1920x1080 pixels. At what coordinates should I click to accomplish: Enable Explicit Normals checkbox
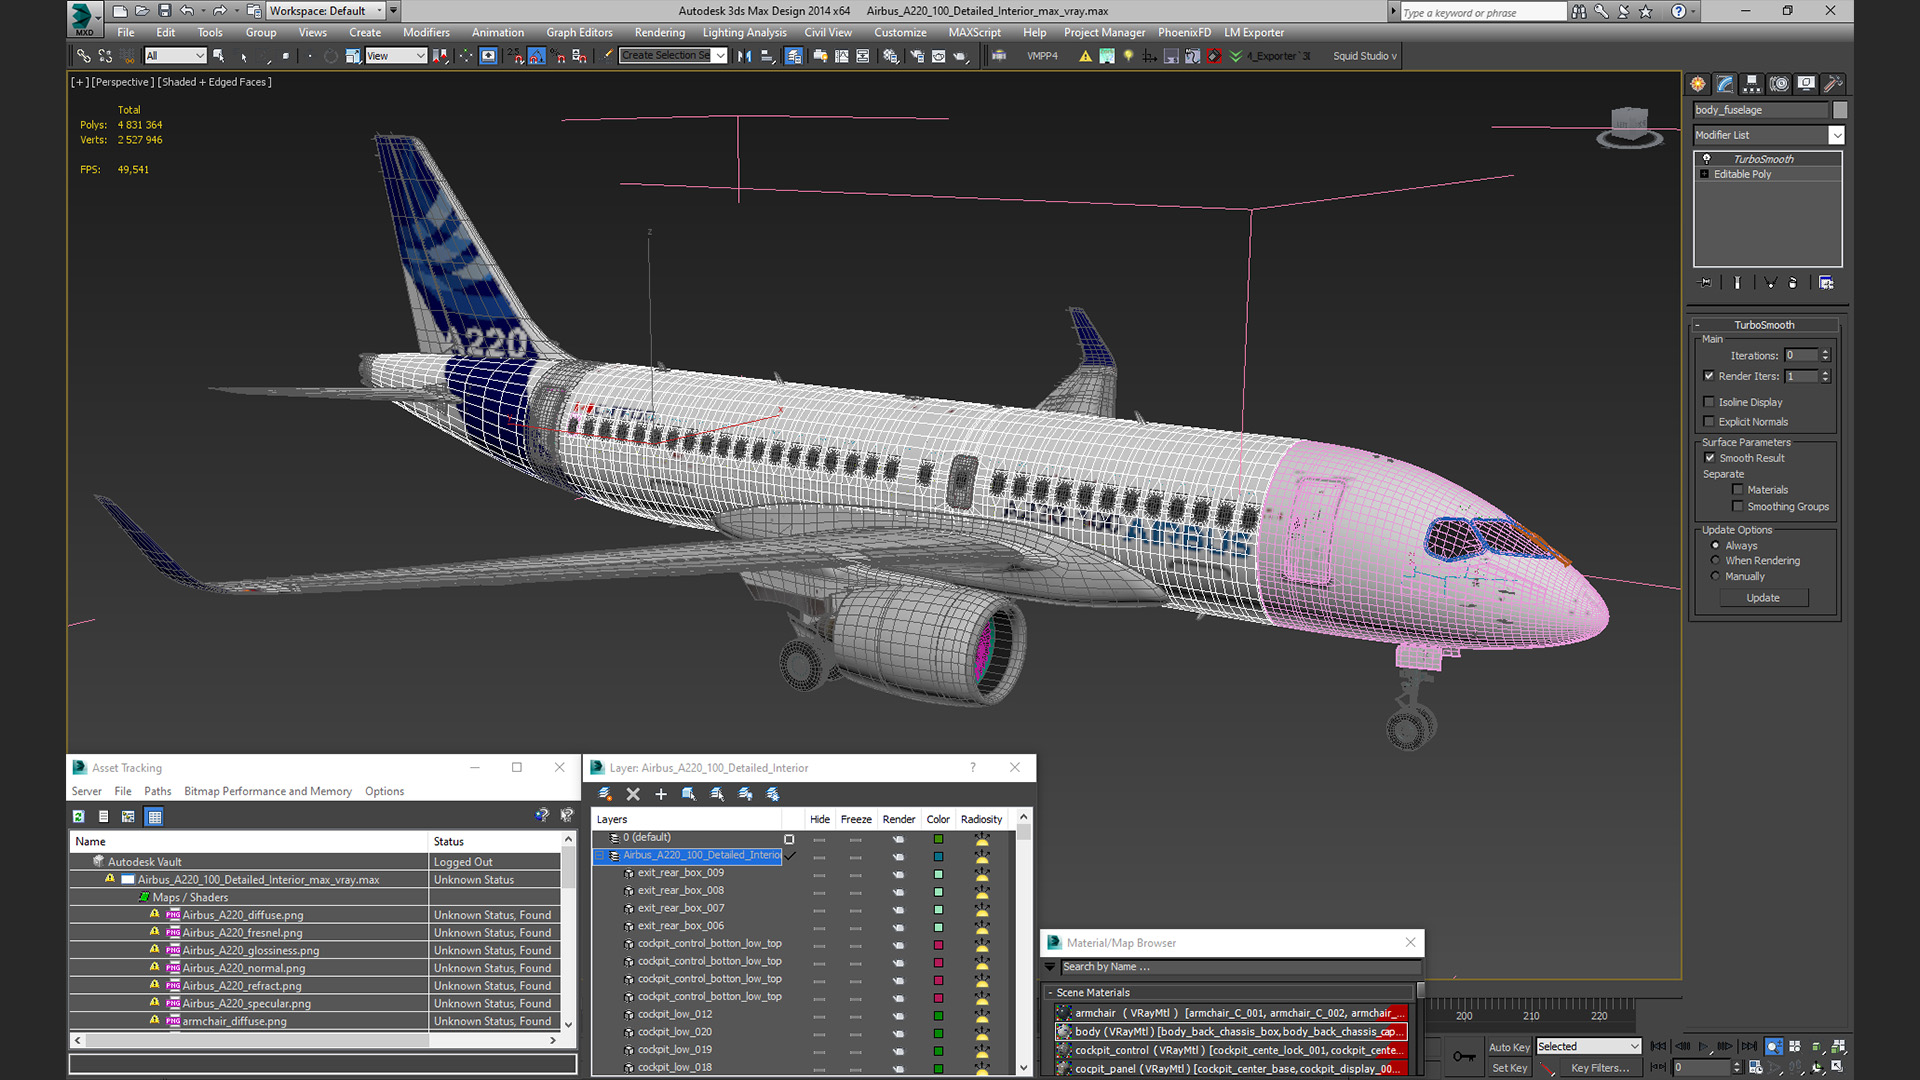click(x=1709, y=422)
